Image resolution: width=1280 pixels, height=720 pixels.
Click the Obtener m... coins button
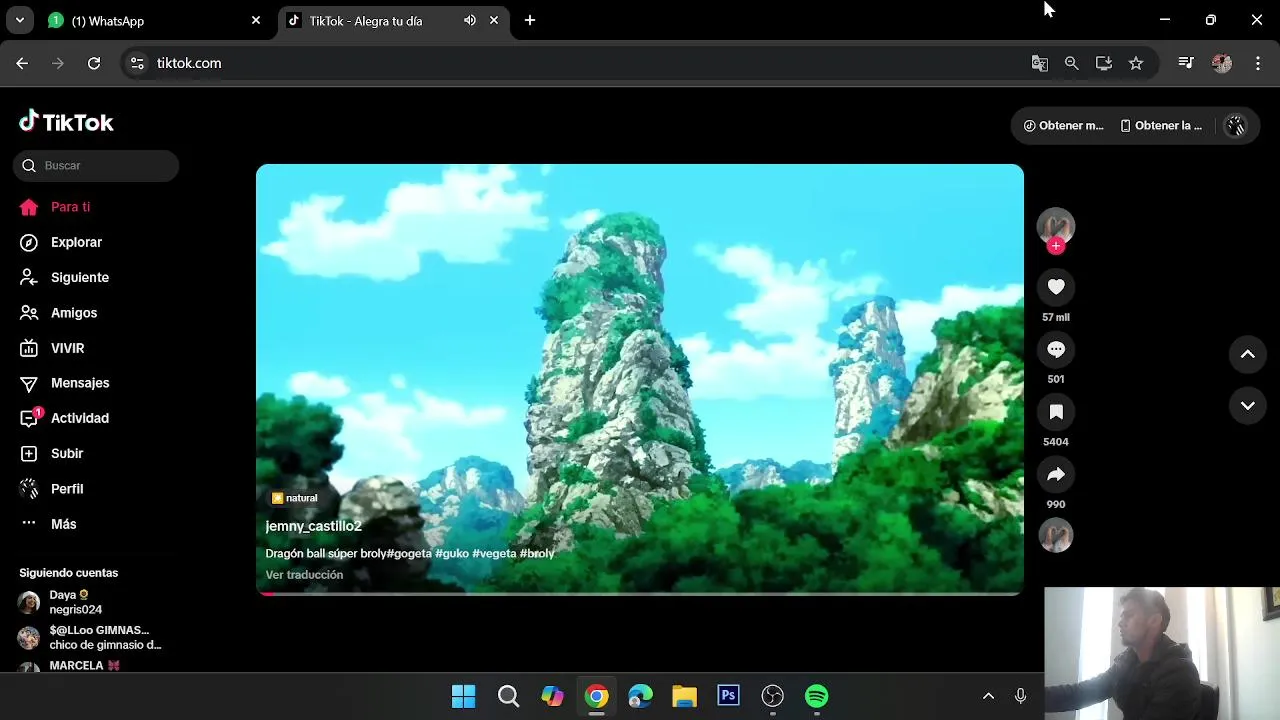point(1064,126)
